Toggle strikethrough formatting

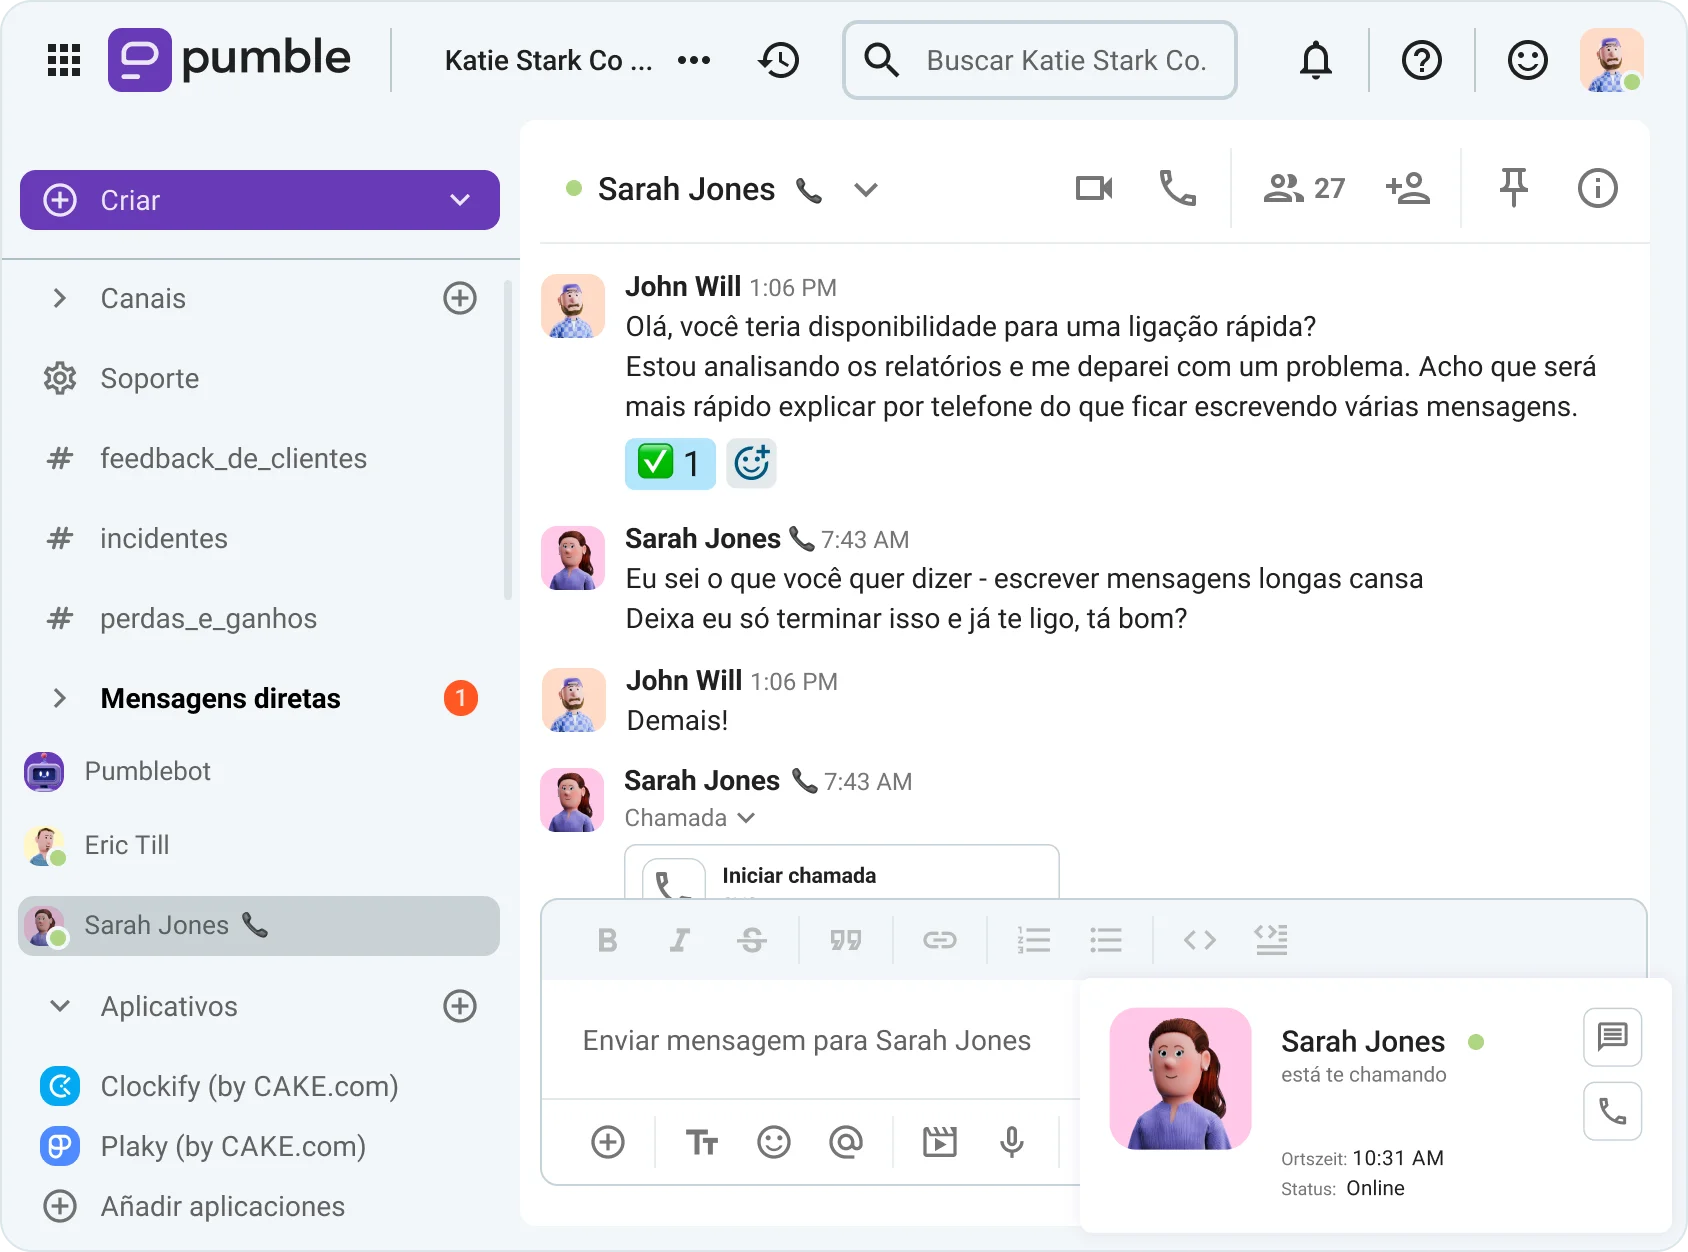pyautogui.click(x=752, y=939)
